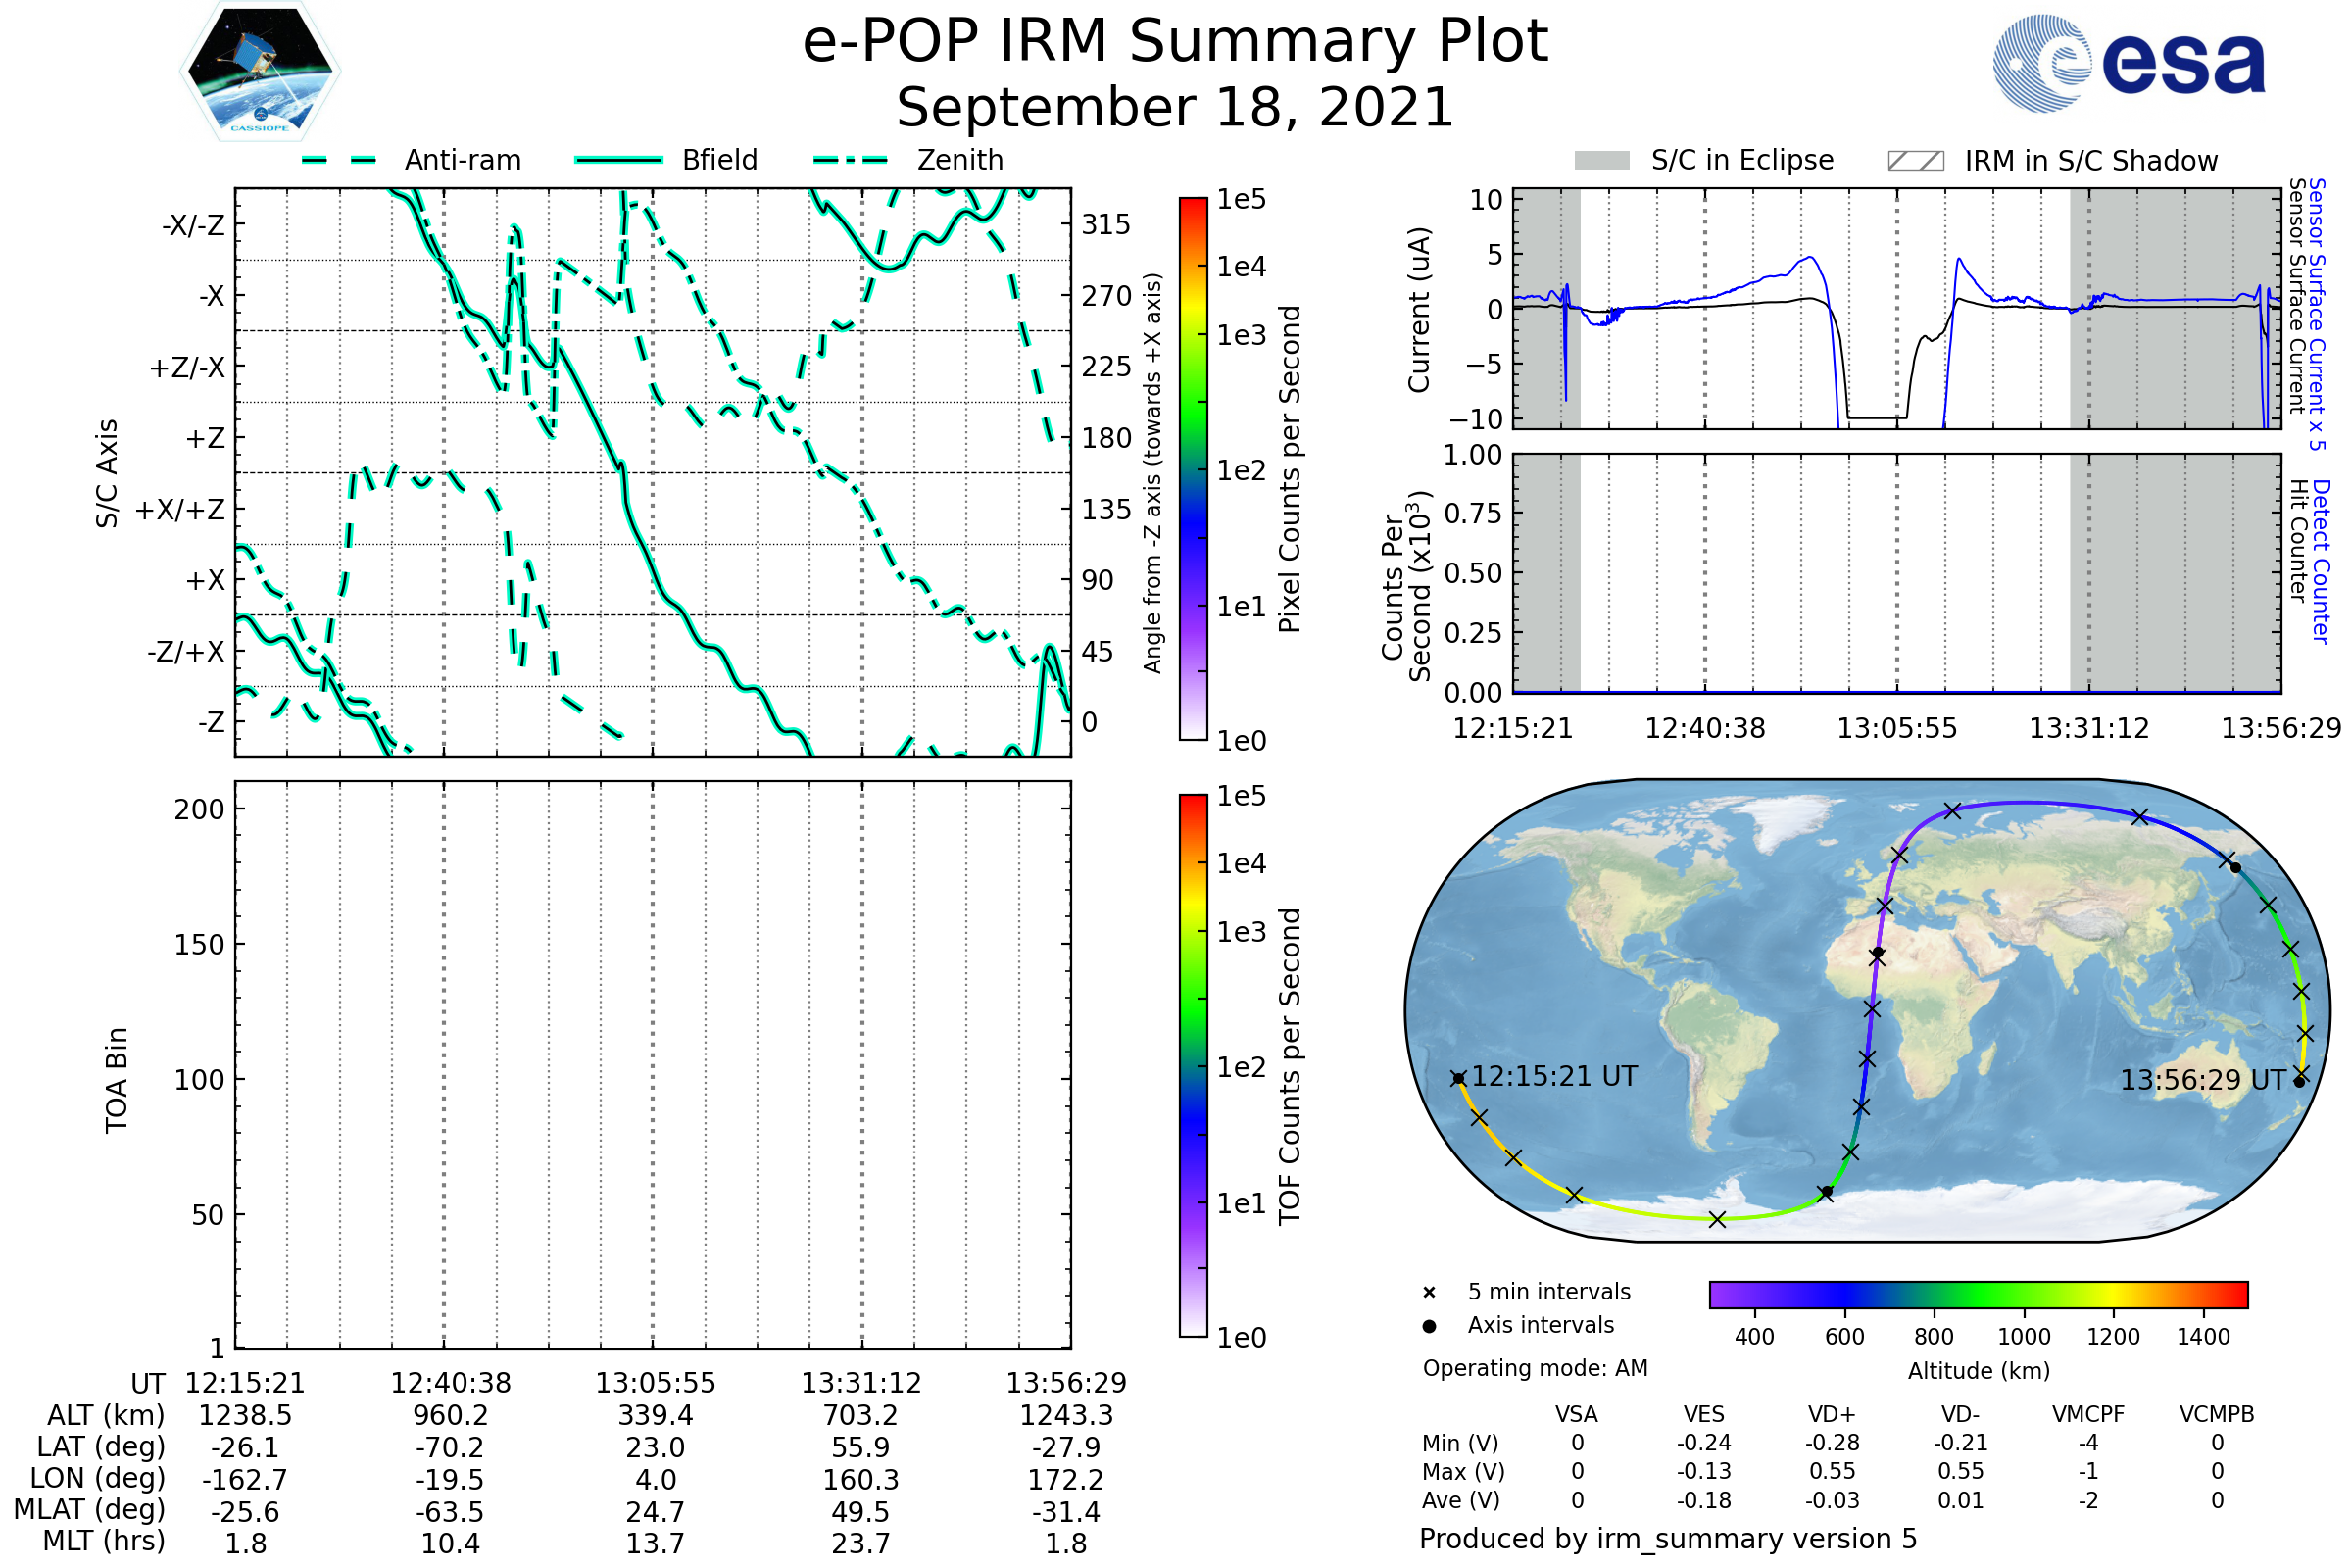Click the Altitude (km) color bar
The image size is (2352, 1568).
pos(1978,1294)
